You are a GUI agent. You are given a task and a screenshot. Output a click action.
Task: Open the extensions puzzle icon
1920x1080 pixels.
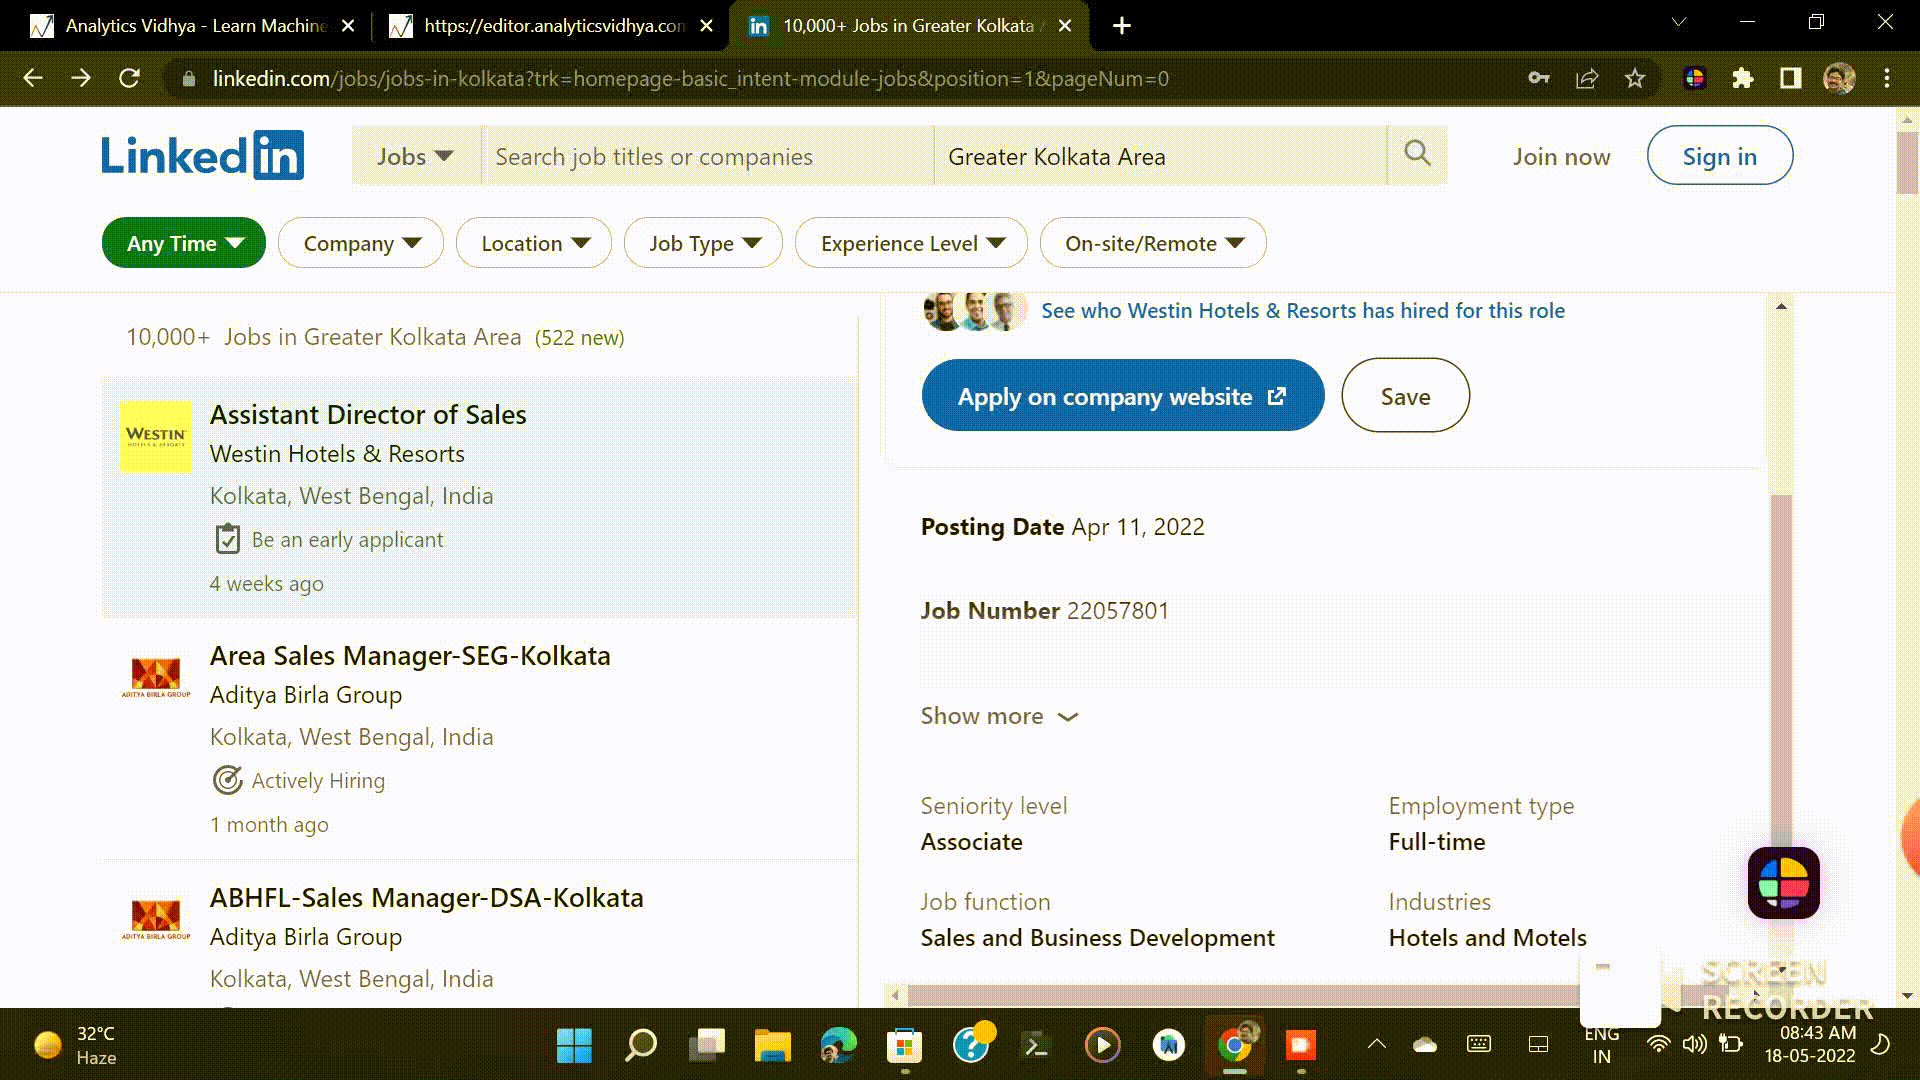tap(1743, 78)
